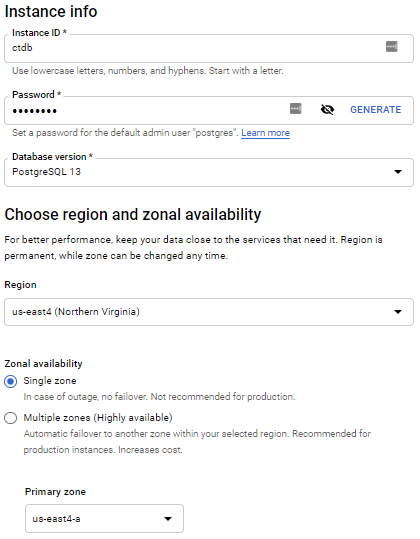This screenshot has height=539, width=420.
Task: Click the password manager icon in Password field
Action: pos(296,109)
